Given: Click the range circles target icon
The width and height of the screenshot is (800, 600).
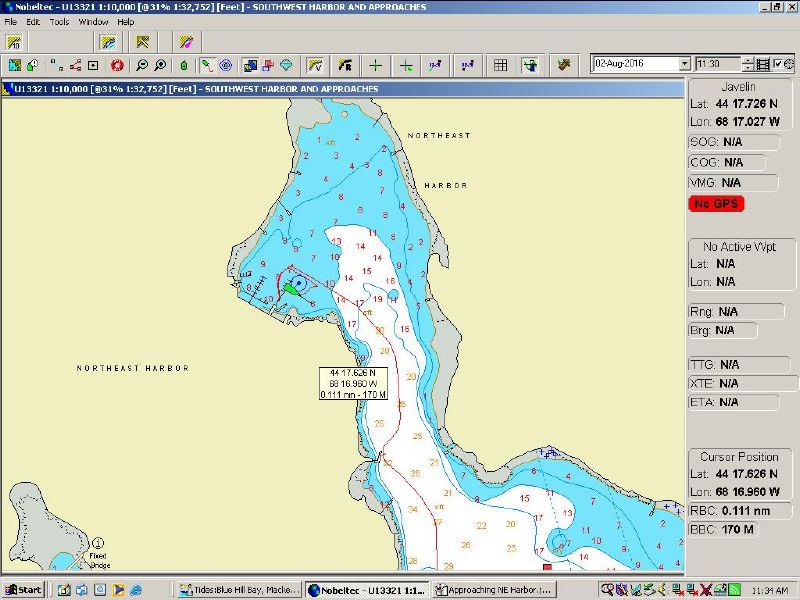Looking at the screenshot, I should click(x=226, y=65).
